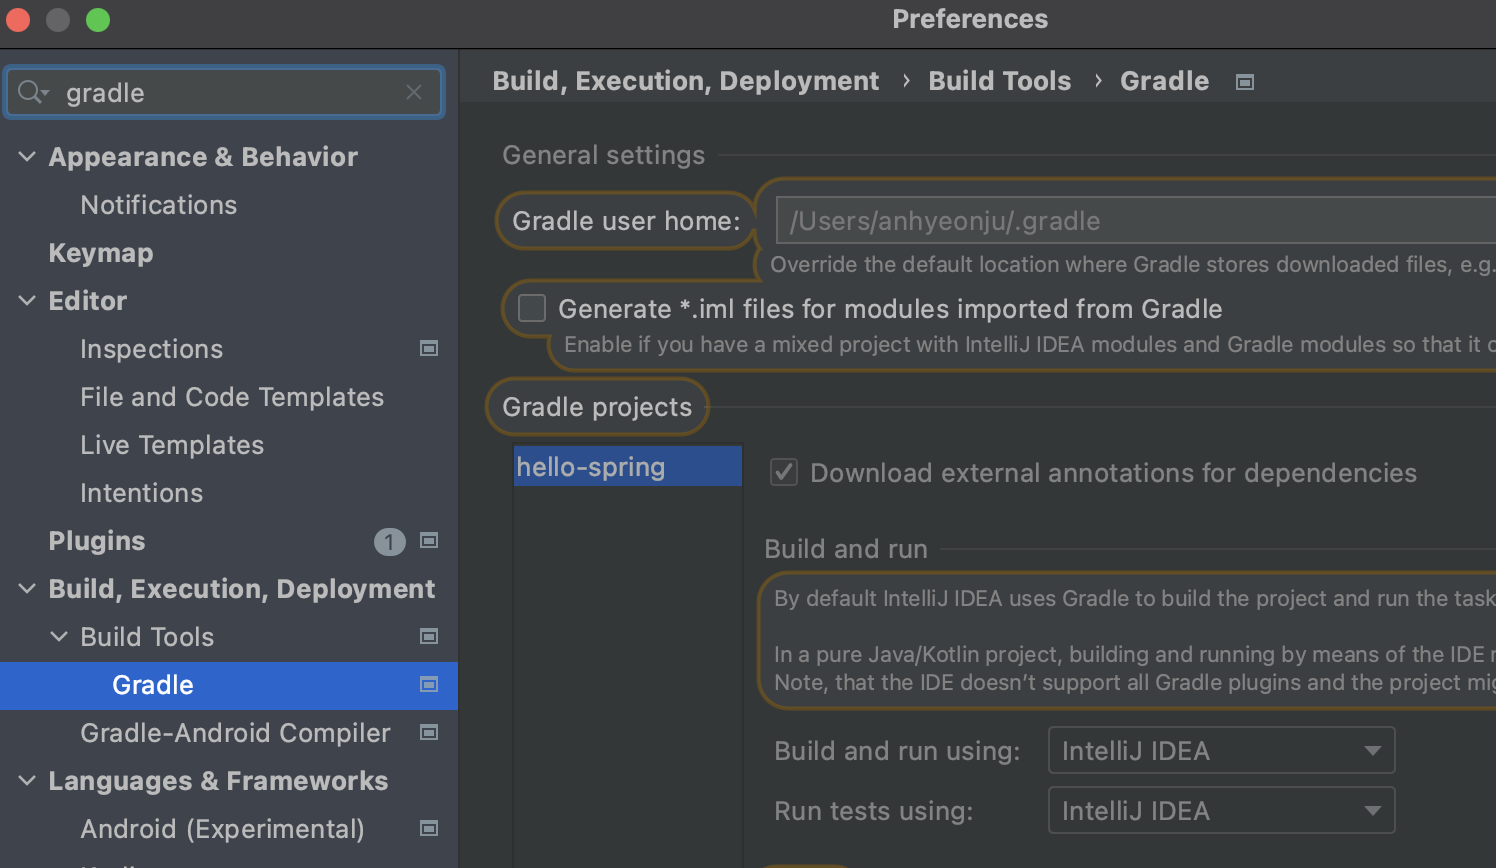Toggle Download external annotations for dependencies
The height and width of the screenshot is (868, 1496).
[x=784, y=472]
